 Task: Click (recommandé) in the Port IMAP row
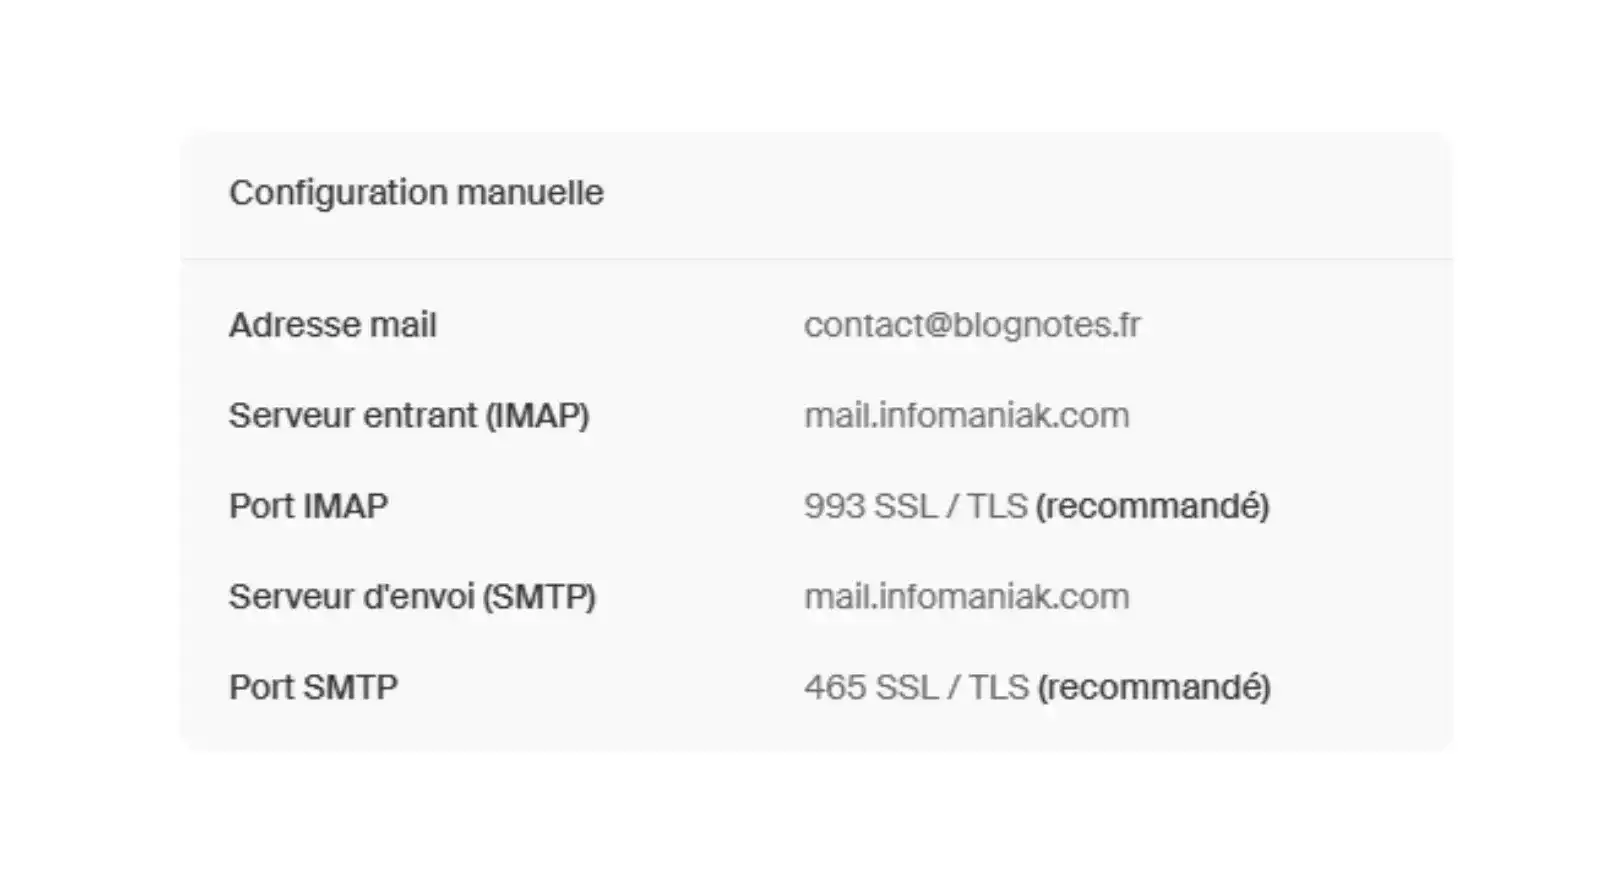tap(1152, 506)
